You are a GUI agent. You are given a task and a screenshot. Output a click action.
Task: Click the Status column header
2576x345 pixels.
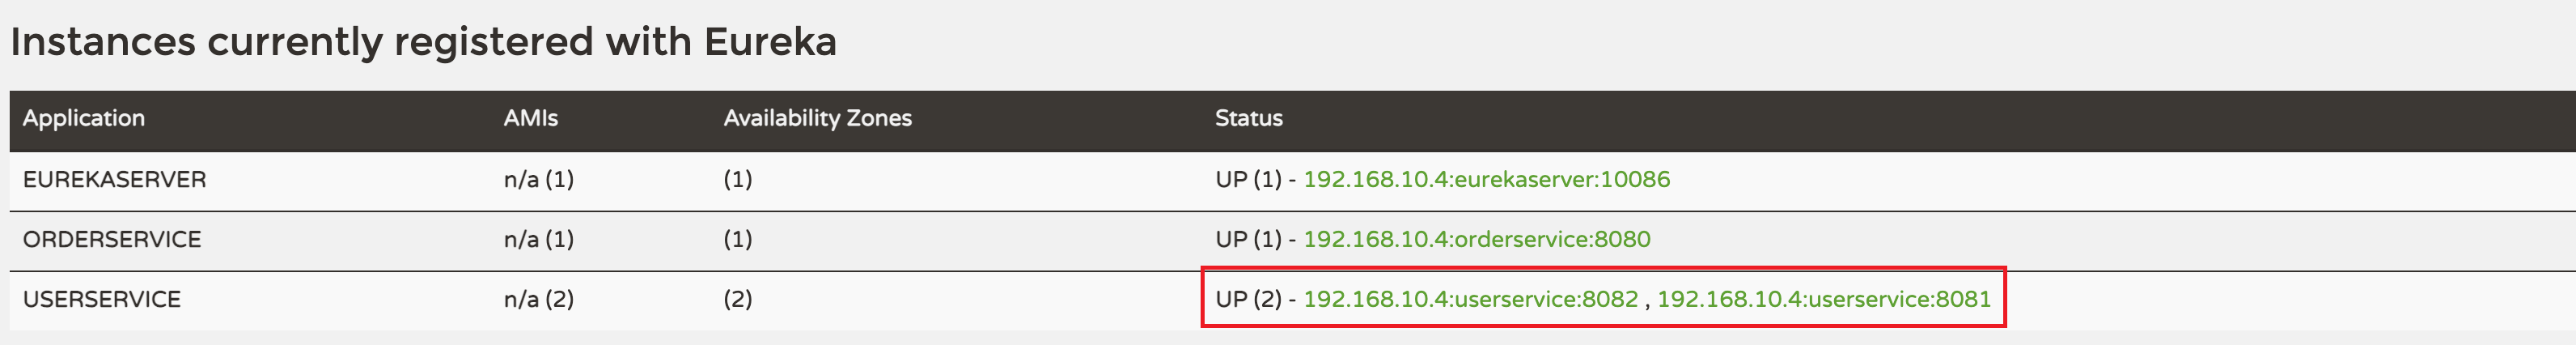[1248, 118]
